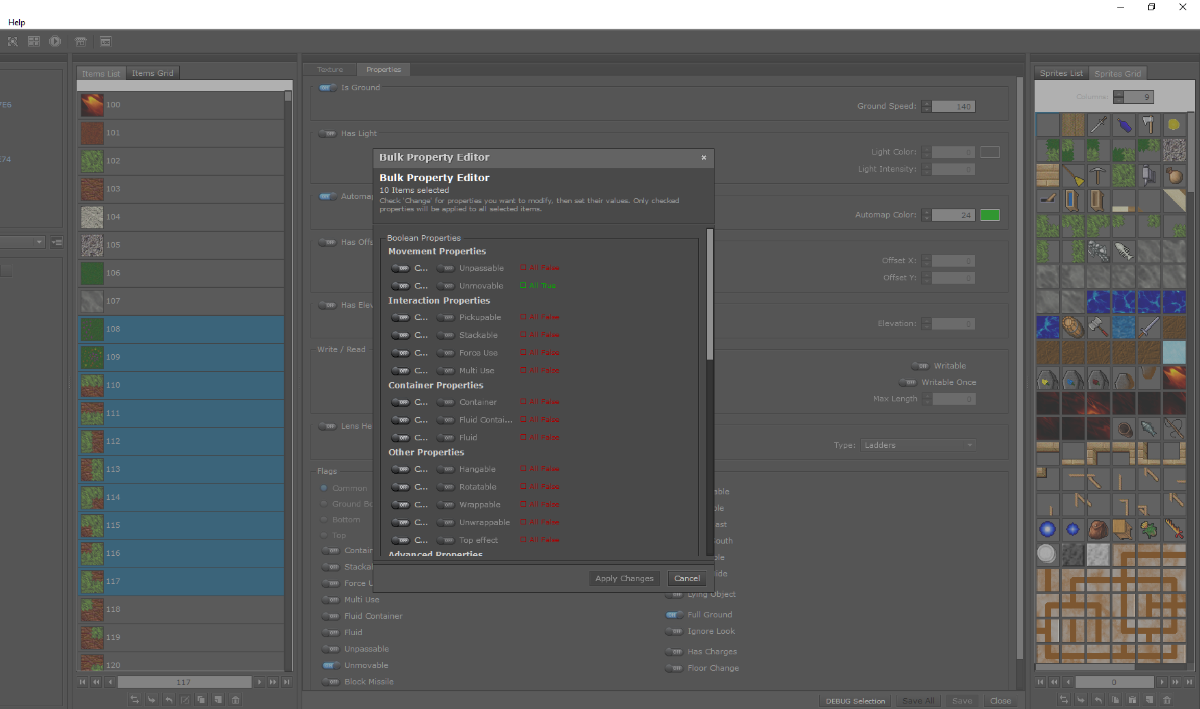
Task: Click the LOC icon in the top toolbar
Action: click(x=104, y=41)
